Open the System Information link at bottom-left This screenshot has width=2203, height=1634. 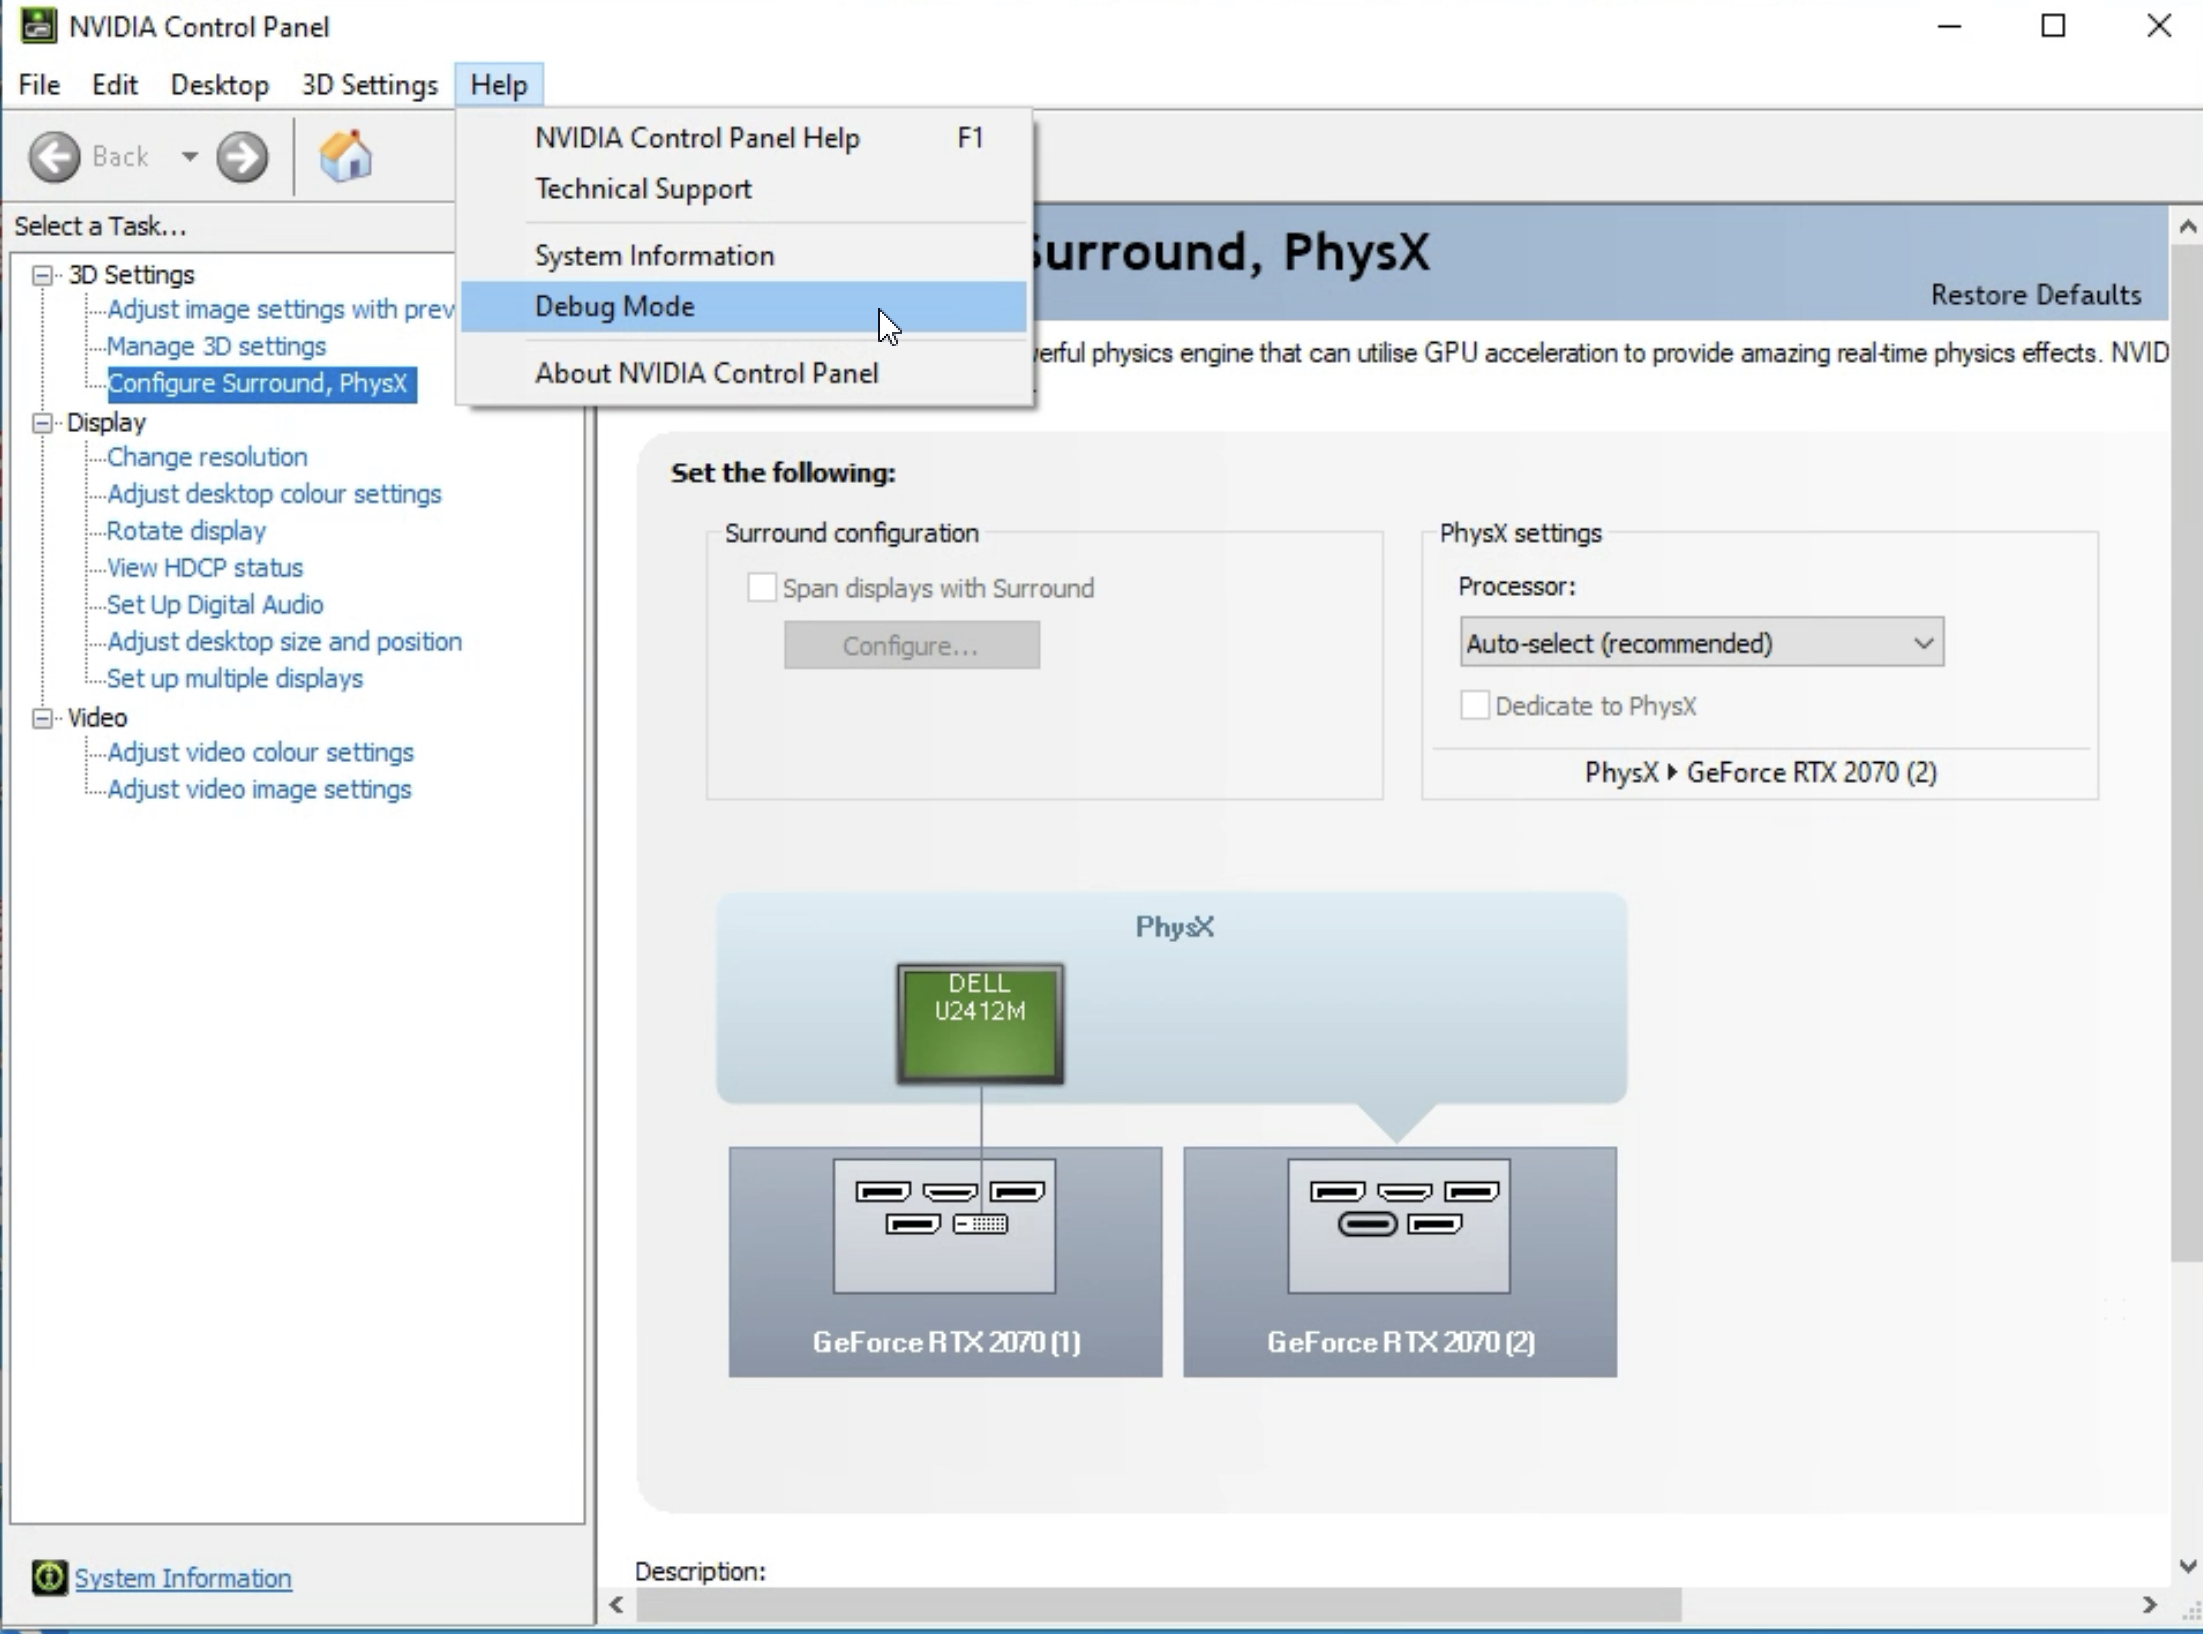[x=183, y=1578]
